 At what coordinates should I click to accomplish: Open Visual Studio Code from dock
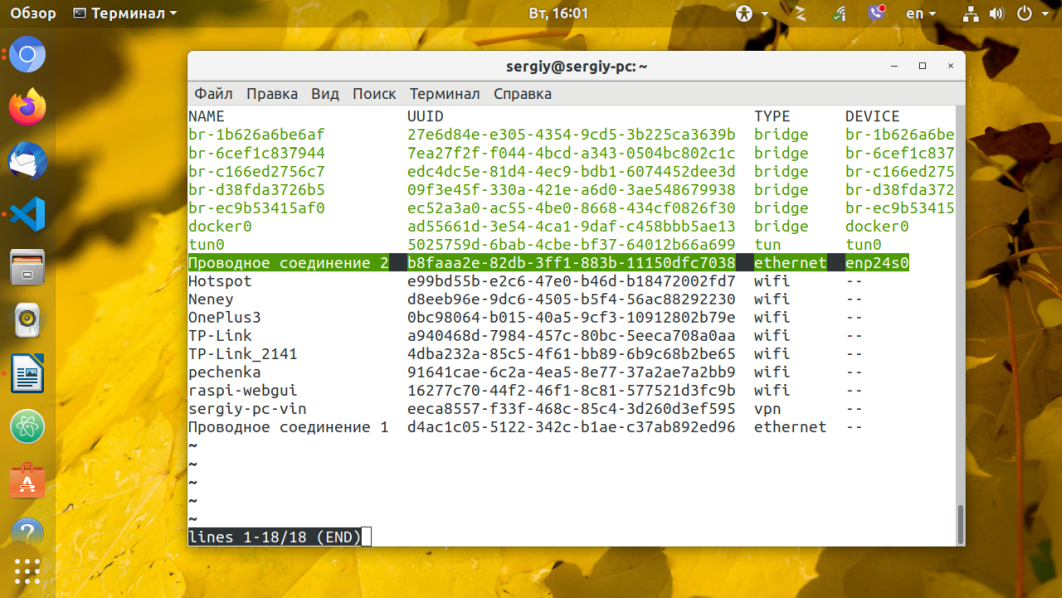click(x=27, y=214)
